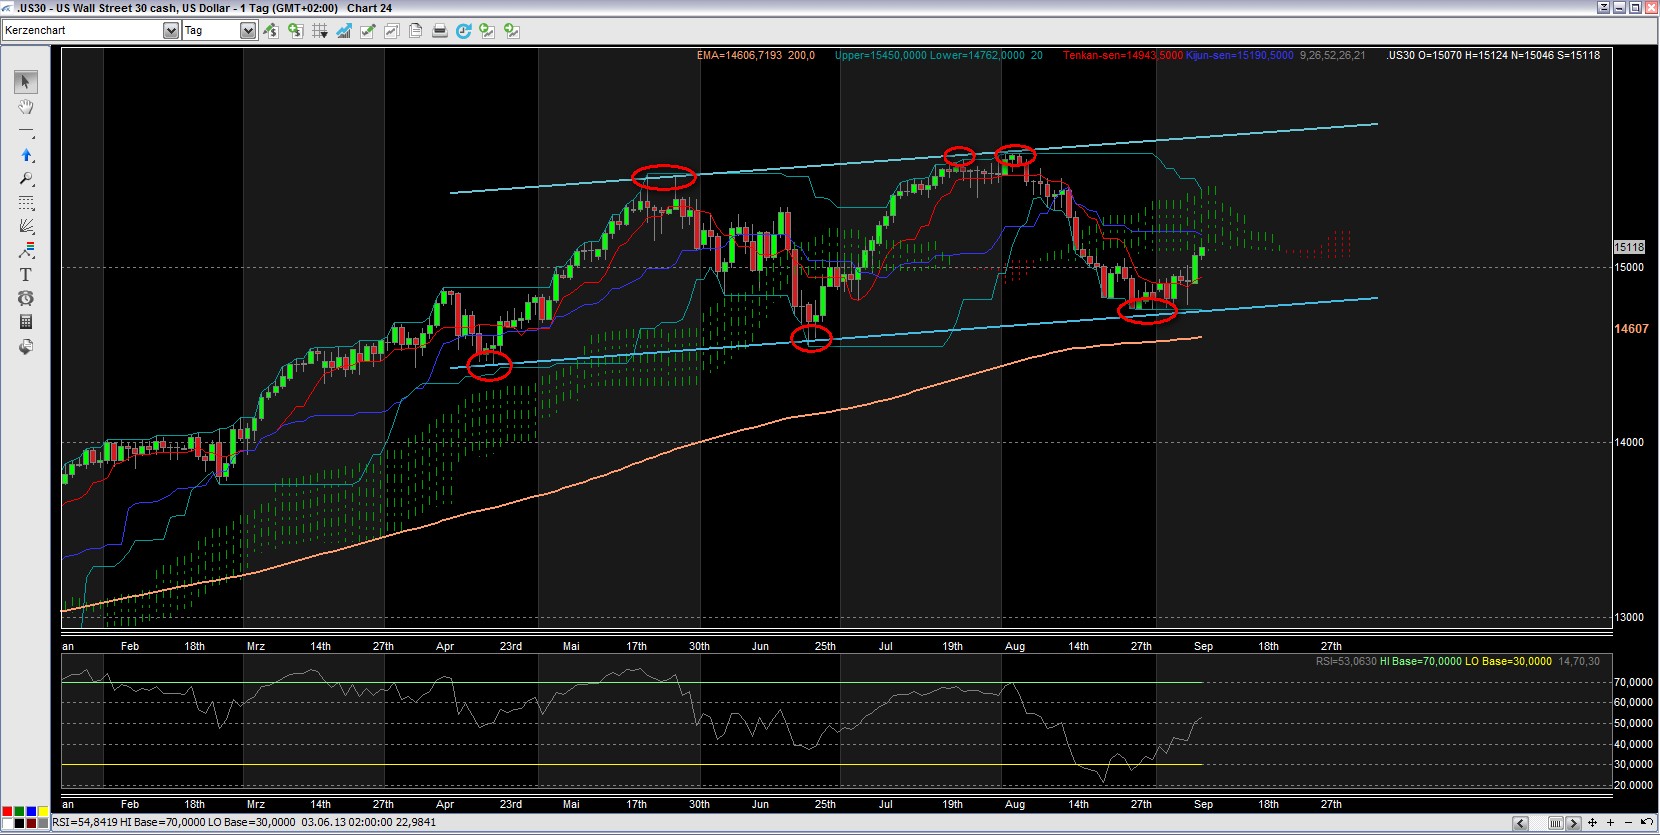The width and height of the screenshot is (1660, 835).
Task: Click the print chart icon
Action: pos(439,31)
